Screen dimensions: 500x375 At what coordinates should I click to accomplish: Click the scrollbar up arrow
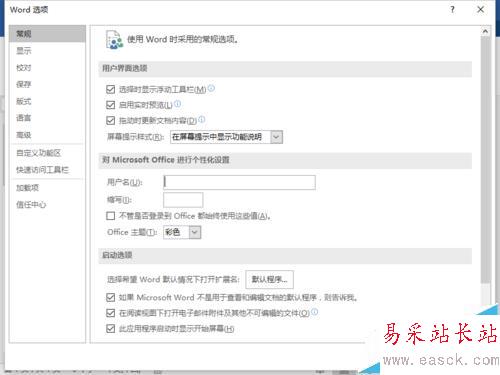point(485,31)
